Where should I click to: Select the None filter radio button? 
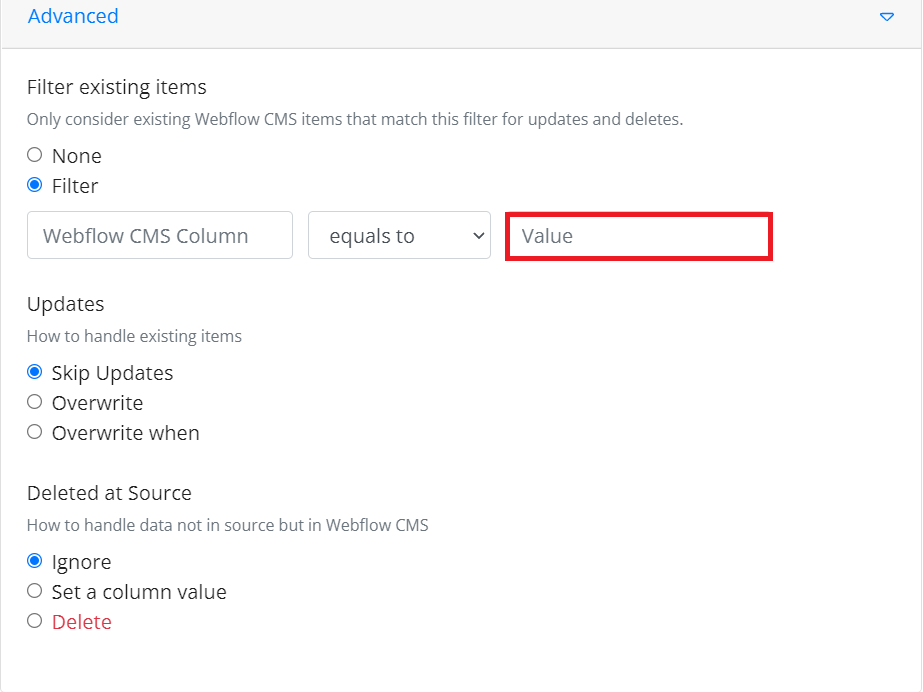pos(35,155)
